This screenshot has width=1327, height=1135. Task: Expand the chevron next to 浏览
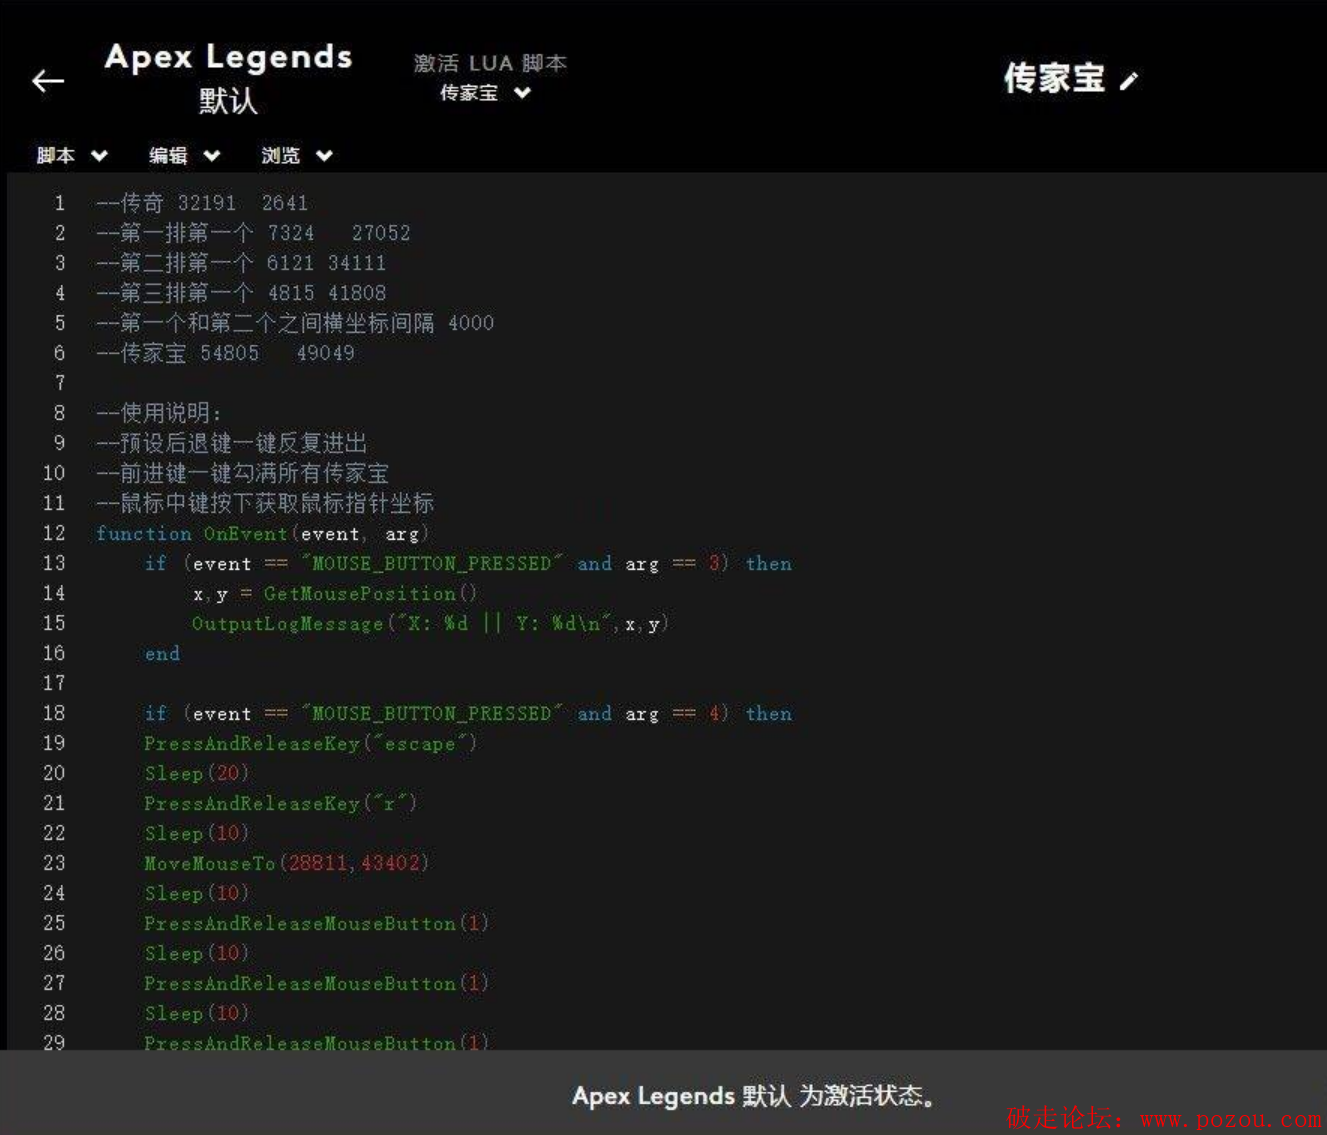[324, 155]
